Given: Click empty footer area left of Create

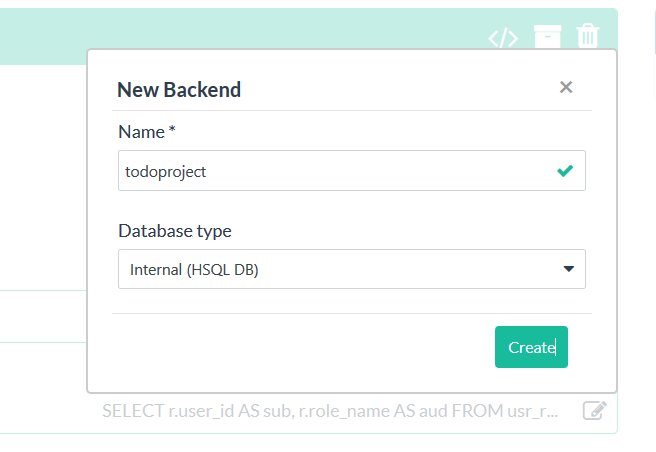Looking at the screenshot, I should tap(301, 347).
